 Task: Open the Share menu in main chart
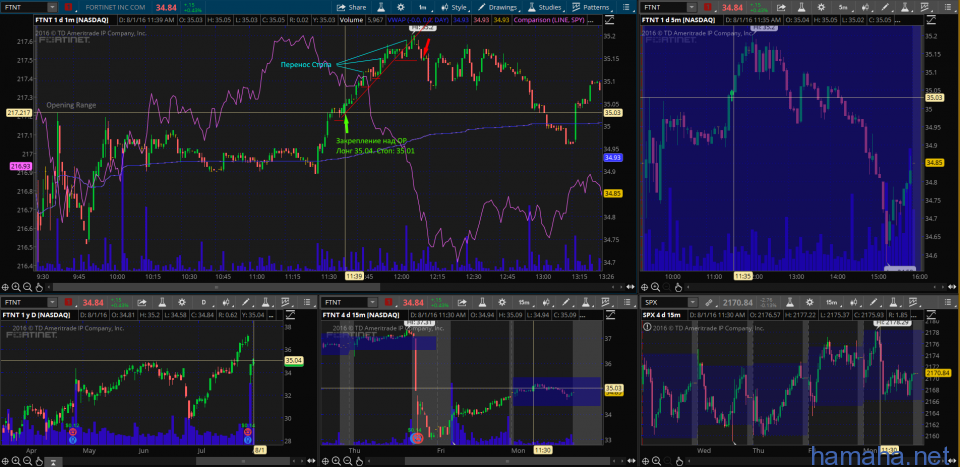coord(351,7)
